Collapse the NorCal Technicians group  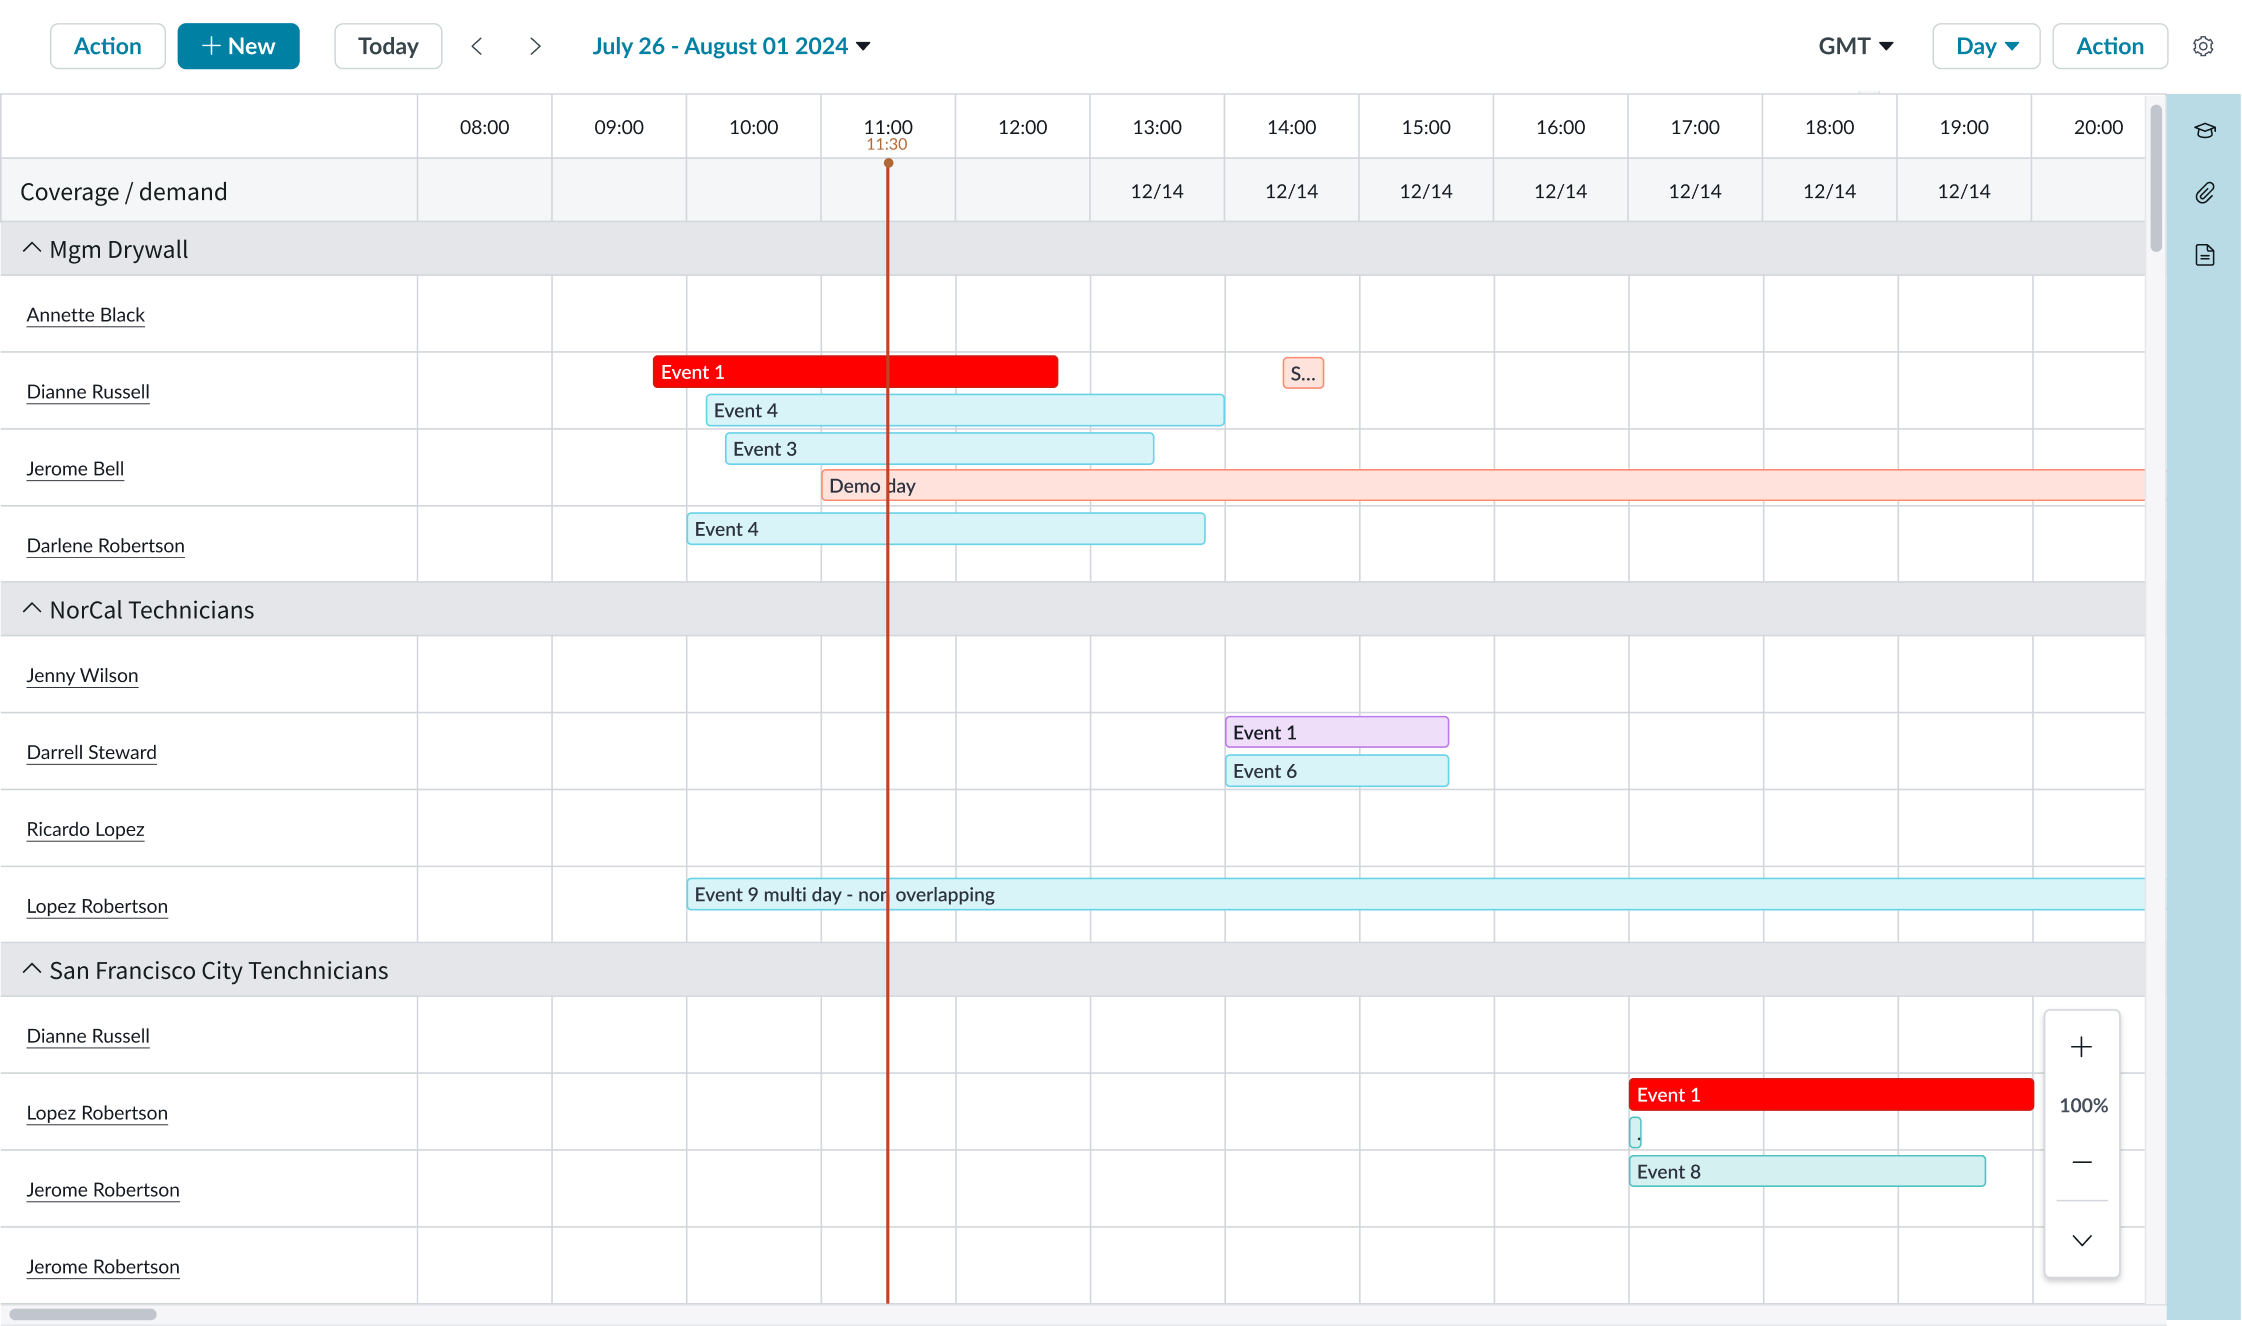(x=31, y=608)
